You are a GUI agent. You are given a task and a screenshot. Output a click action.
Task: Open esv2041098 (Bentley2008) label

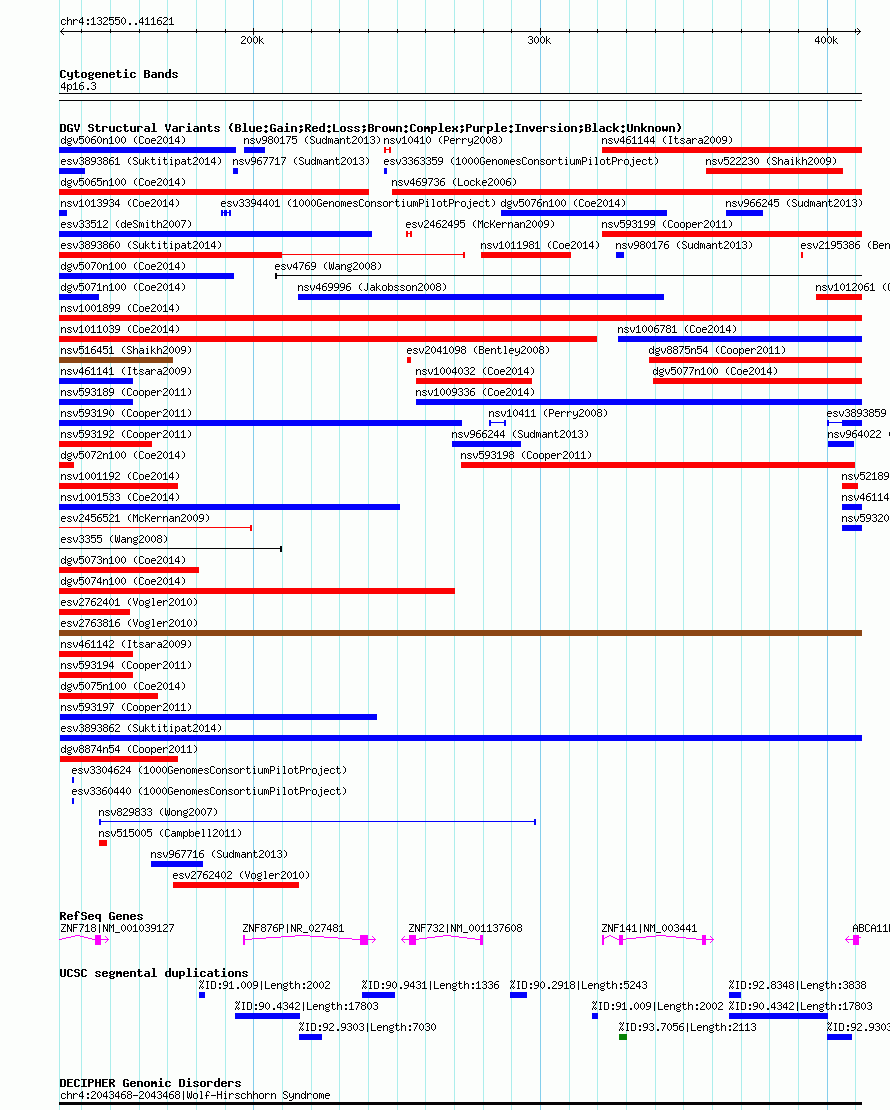[478, 350]
